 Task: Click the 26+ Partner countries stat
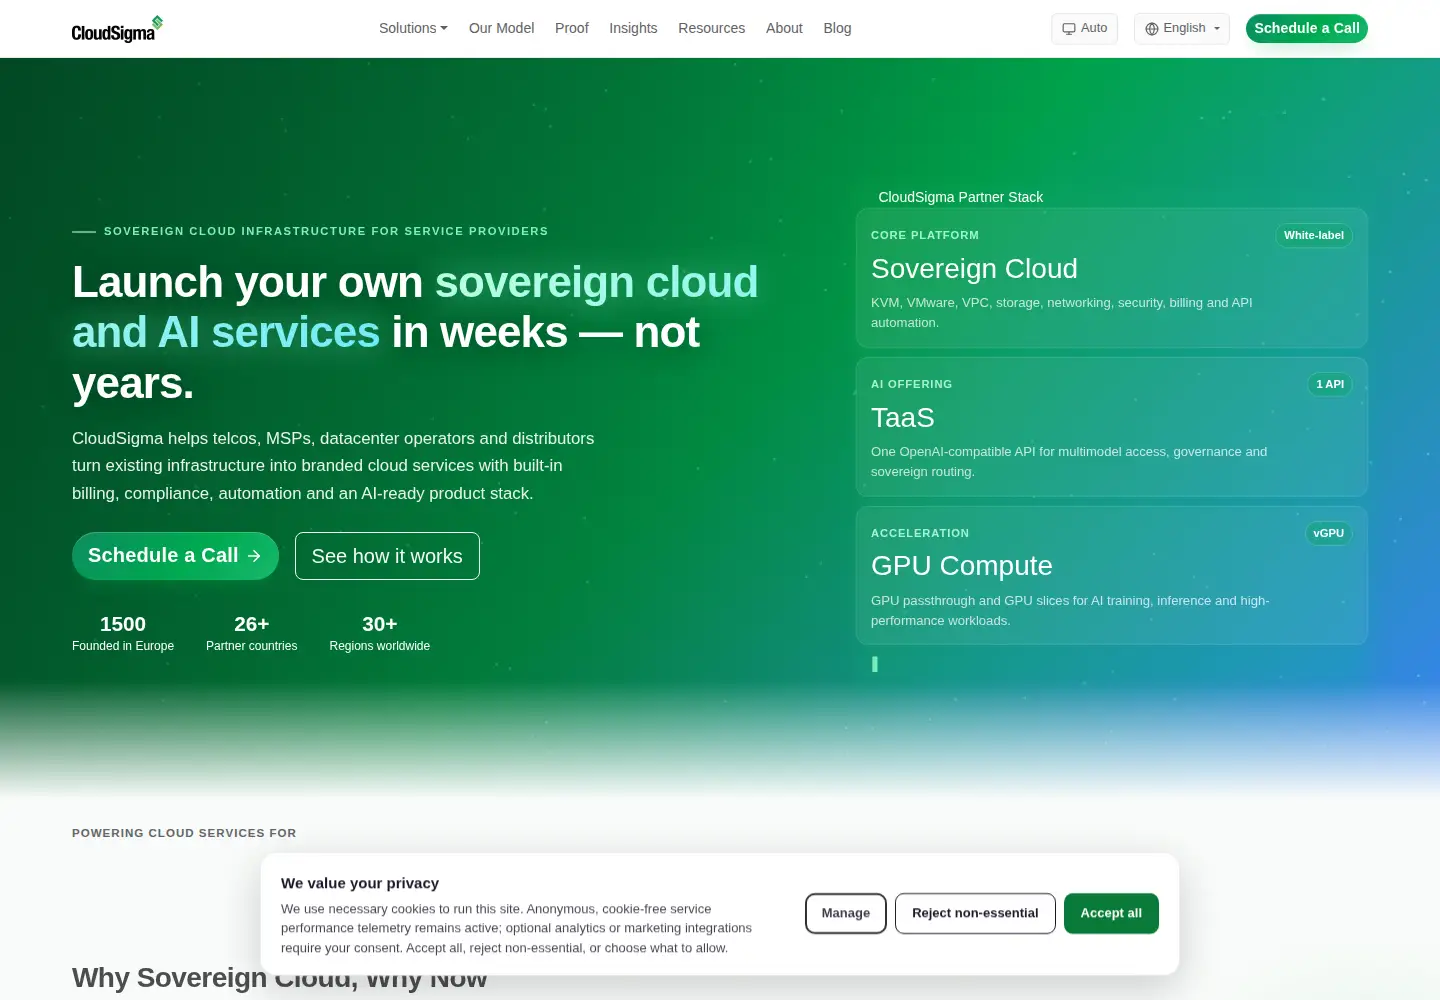(x=251, y=634)
